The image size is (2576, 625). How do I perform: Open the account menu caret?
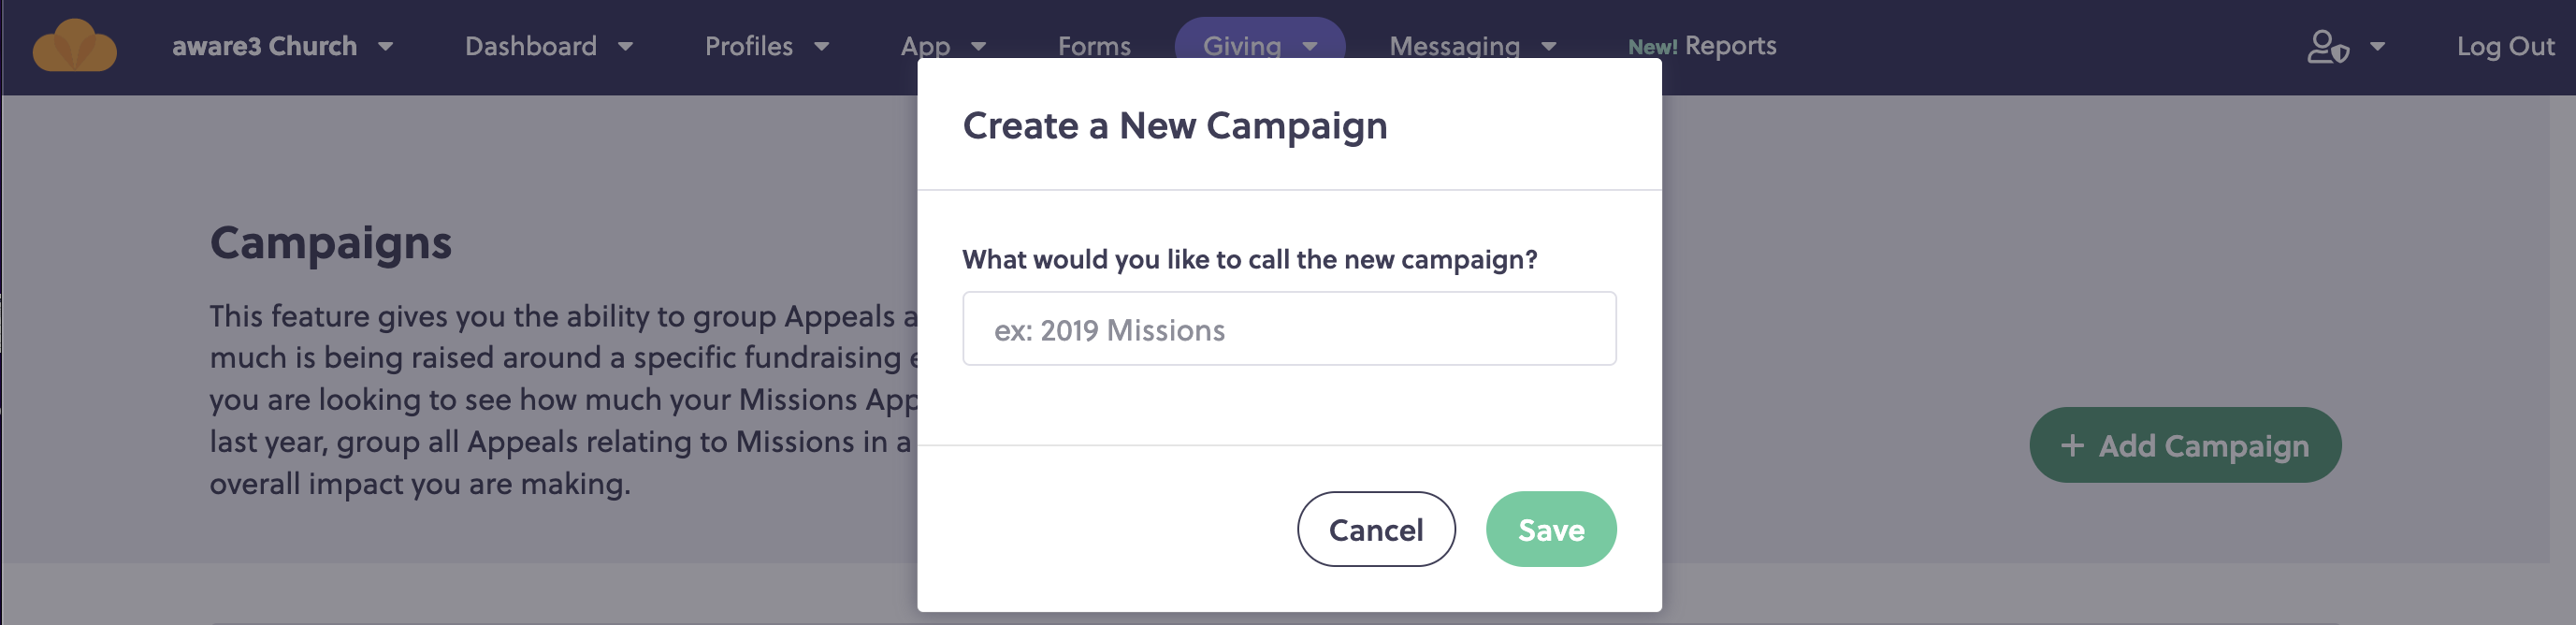tap(2377, 46)
